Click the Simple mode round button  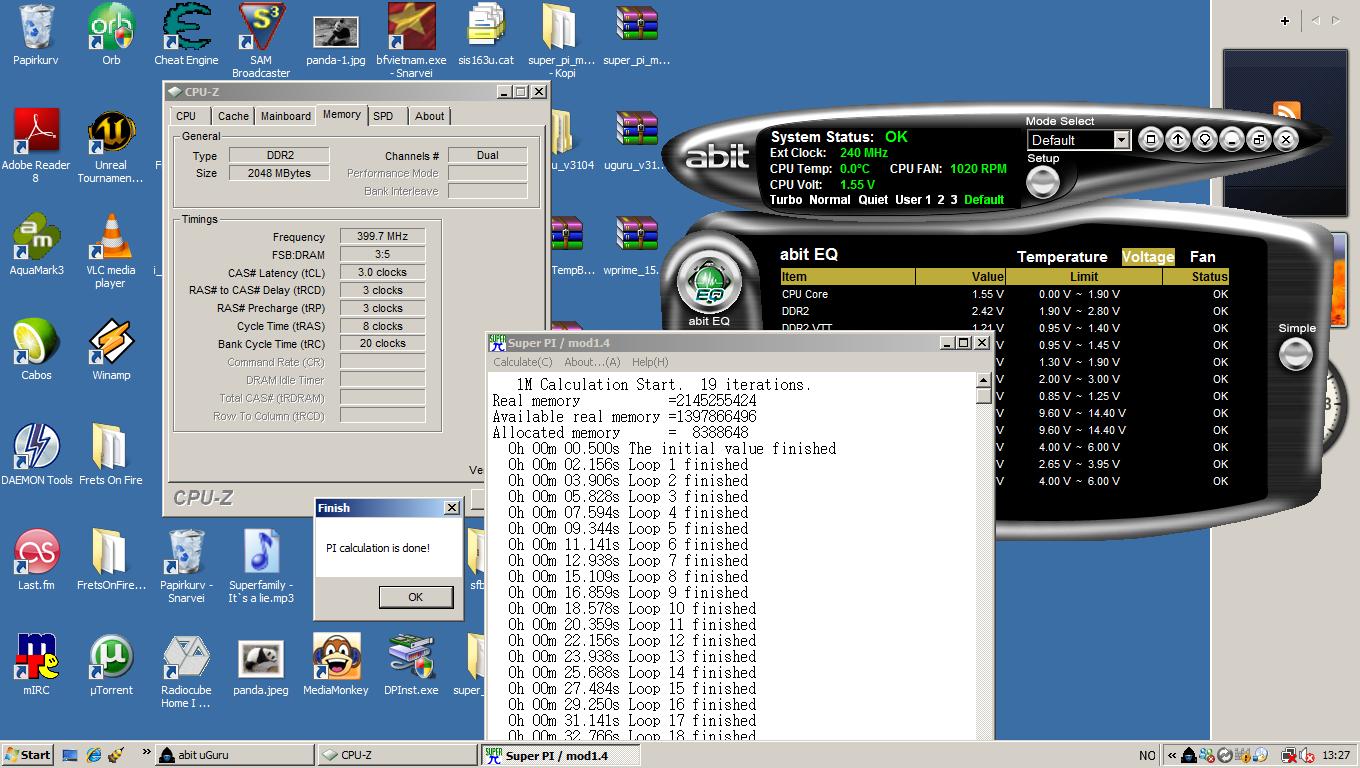coord(1296,352)
